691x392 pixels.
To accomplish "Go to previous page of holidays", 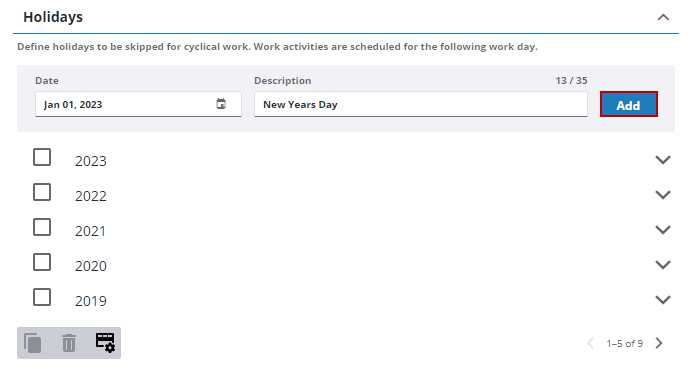I will pos(591,343).
